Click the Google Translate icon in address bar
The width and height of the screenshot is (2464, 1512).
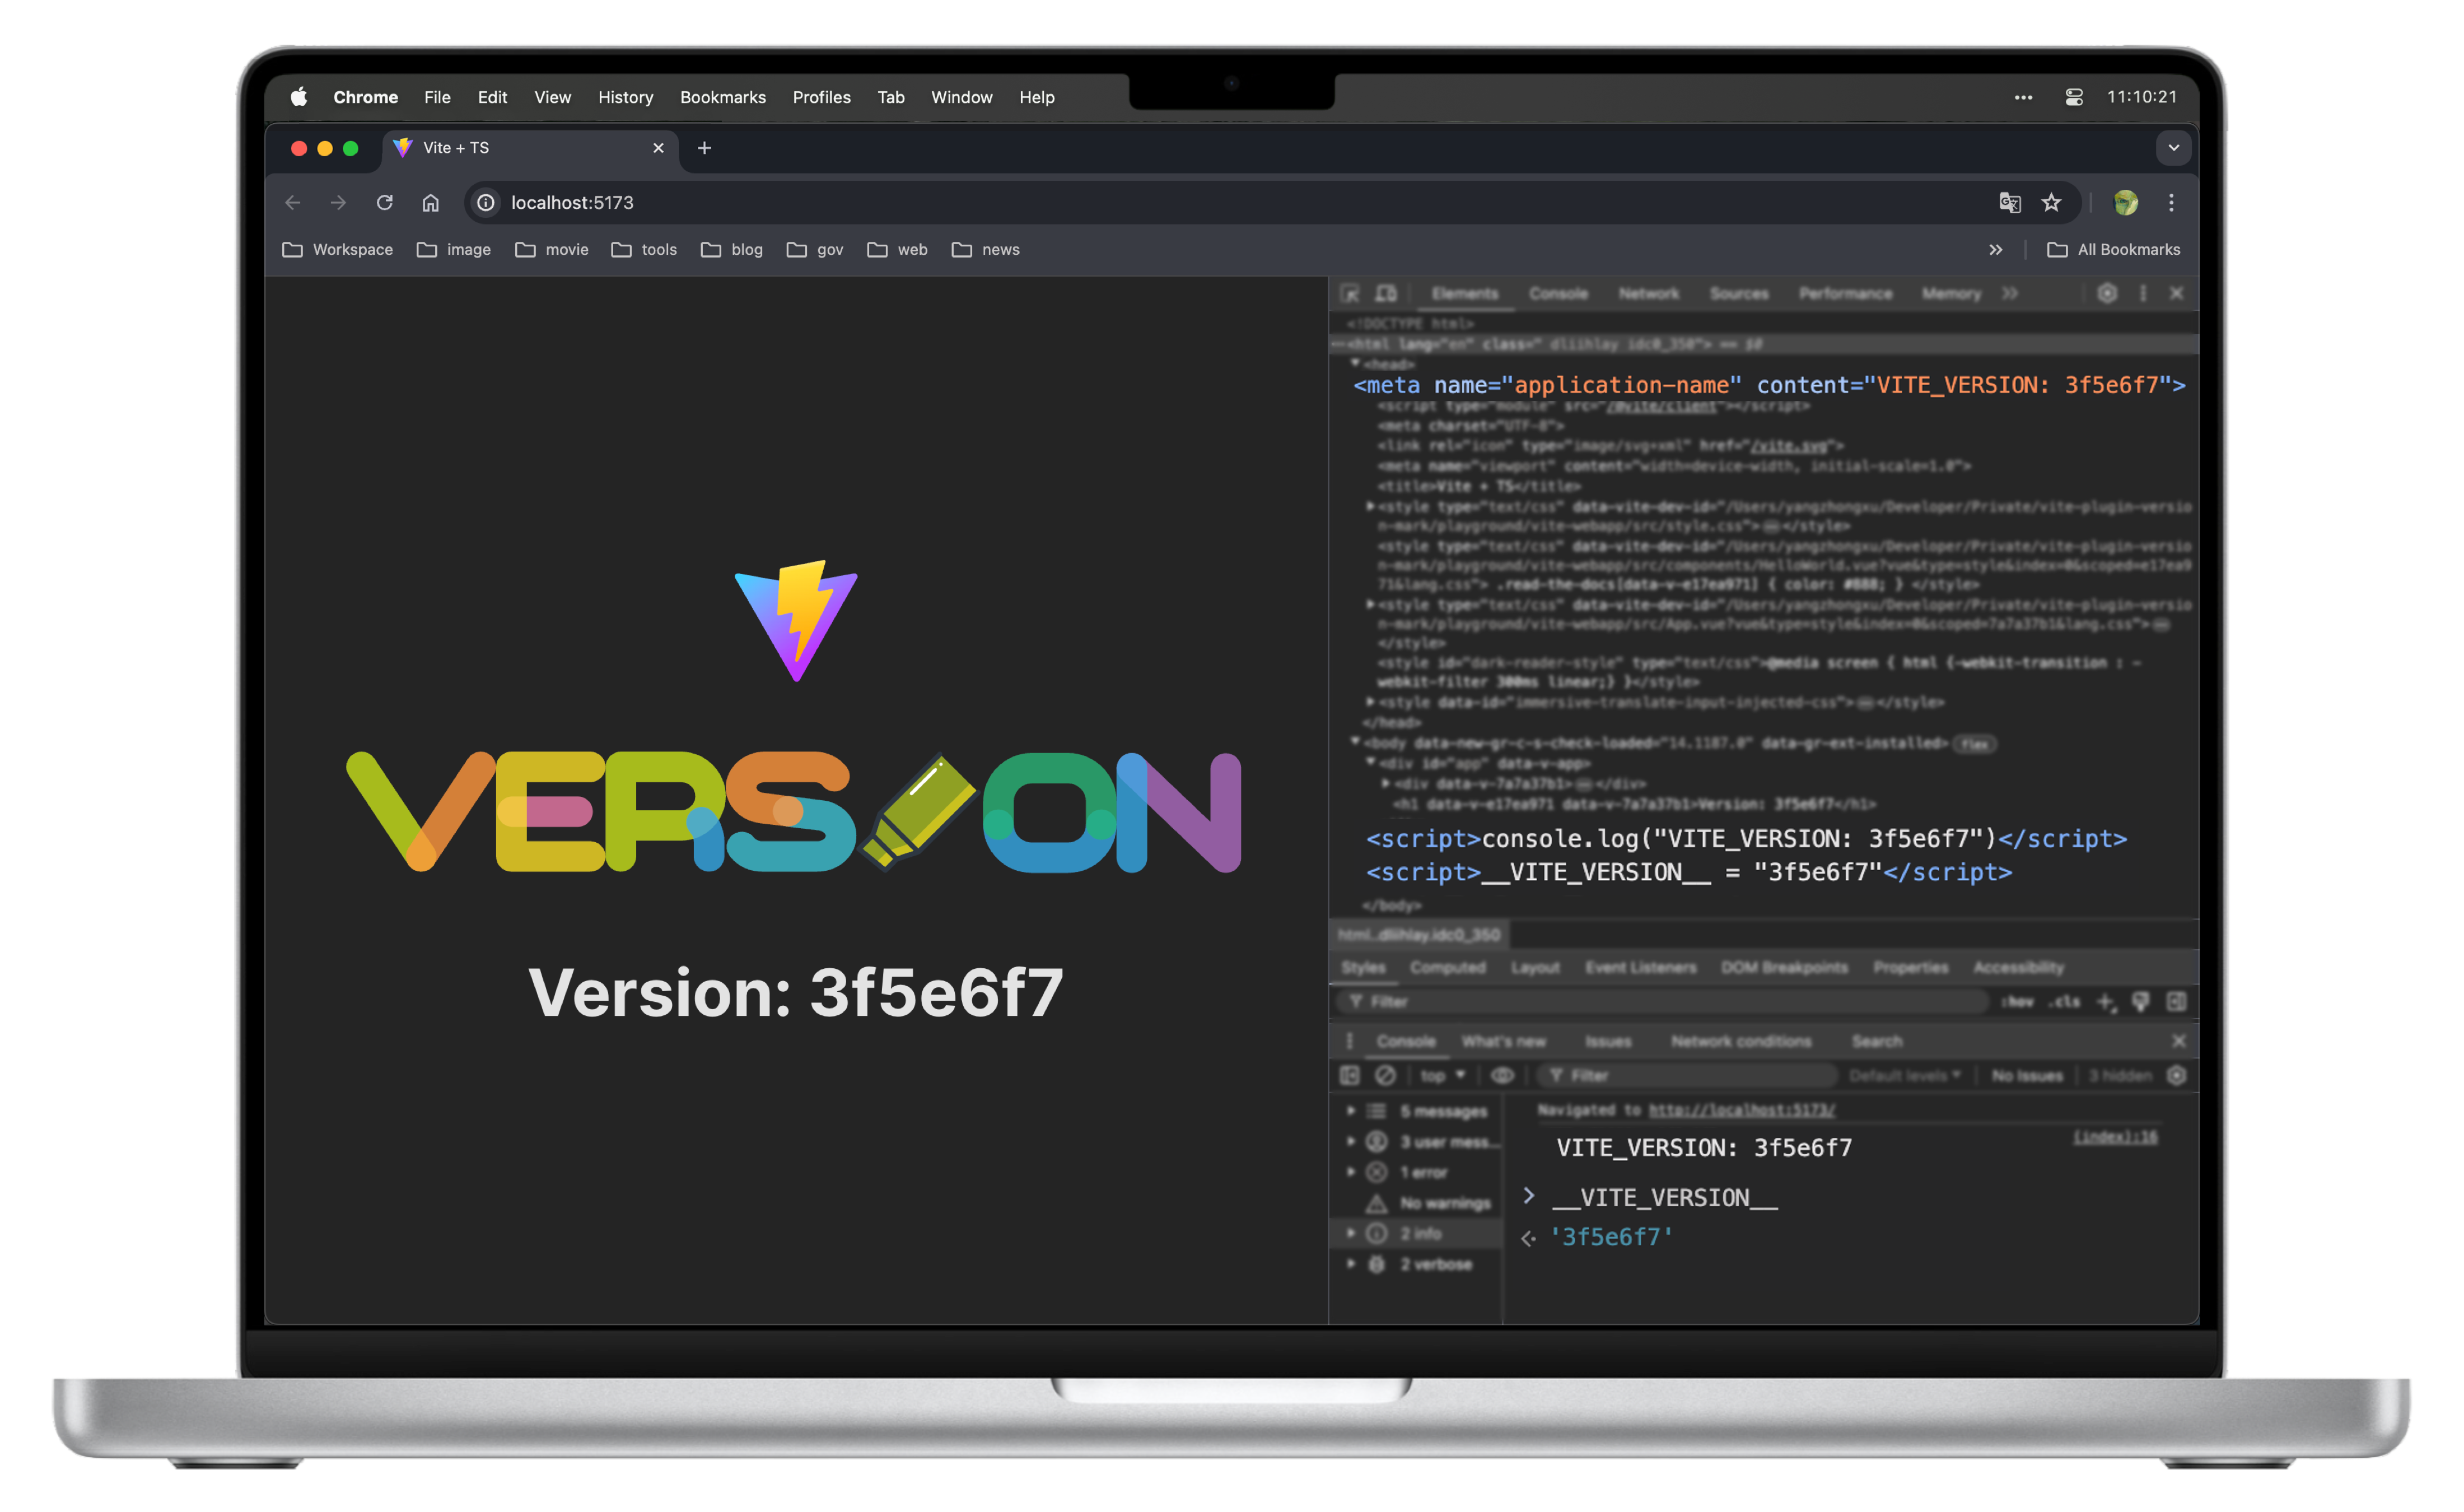2009,203
